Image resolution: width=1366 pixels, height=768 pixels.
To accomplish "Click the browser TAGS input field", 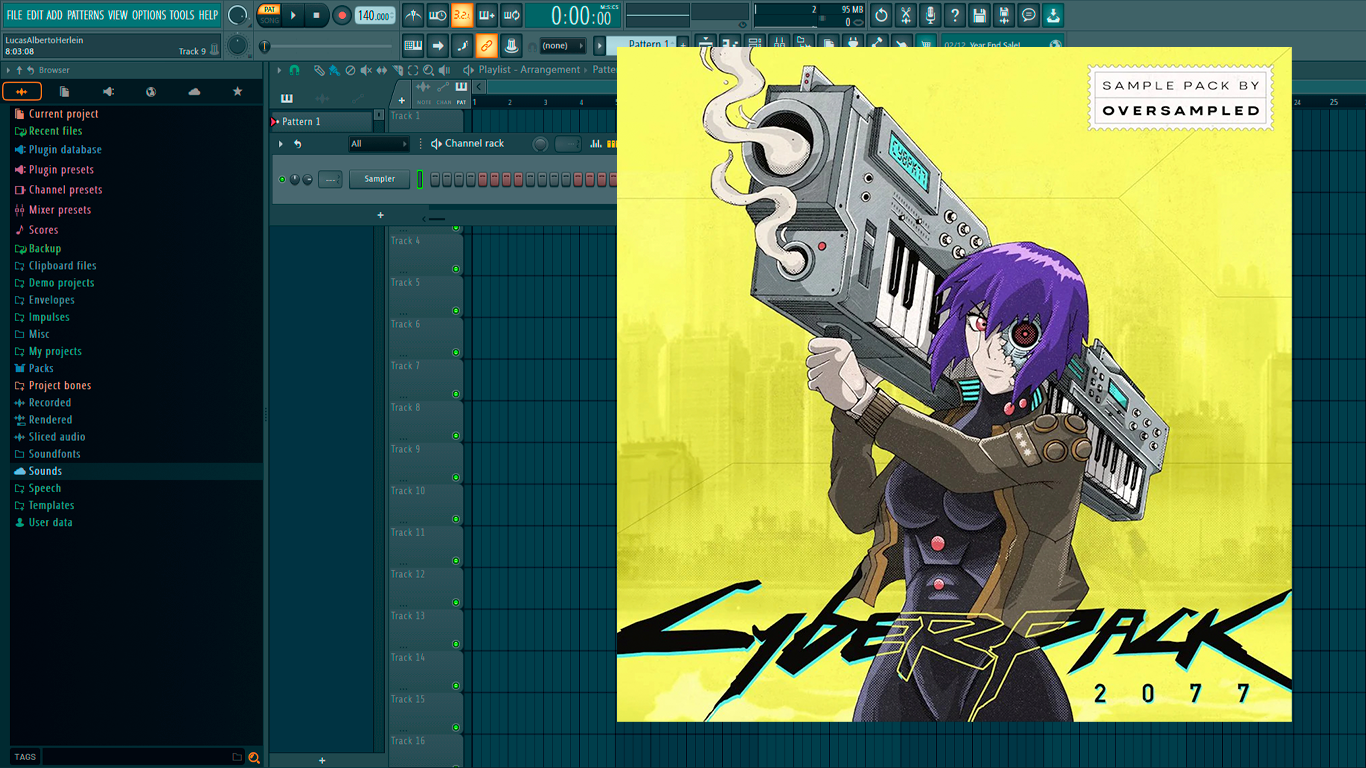I will 143,757.
